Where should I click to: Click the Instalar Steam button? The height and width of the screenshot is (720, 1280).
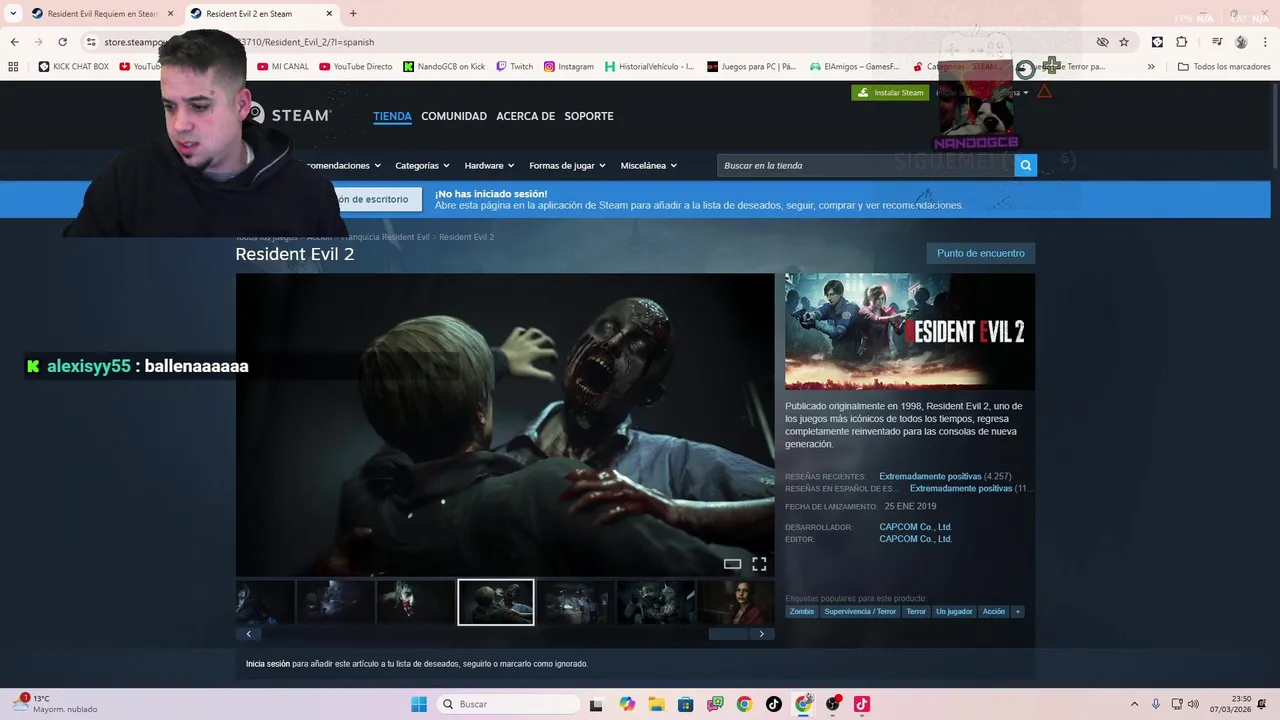pyautogui.click(x=890, y=93)
